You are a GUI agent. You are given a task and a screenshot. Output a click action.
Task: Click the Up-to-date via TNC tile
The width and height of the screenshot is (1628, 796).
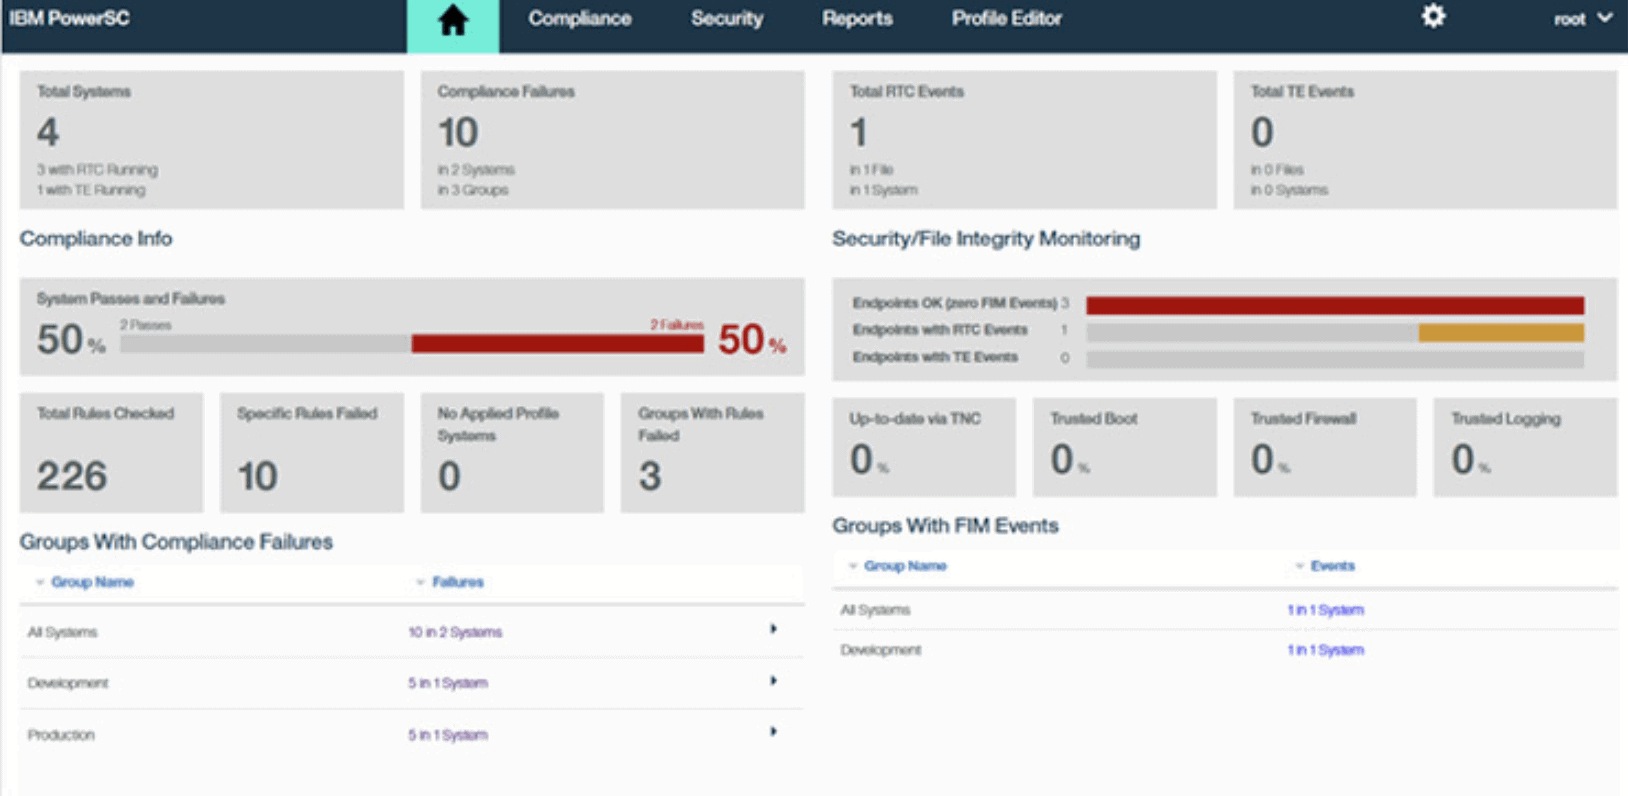tap(924, 447)
